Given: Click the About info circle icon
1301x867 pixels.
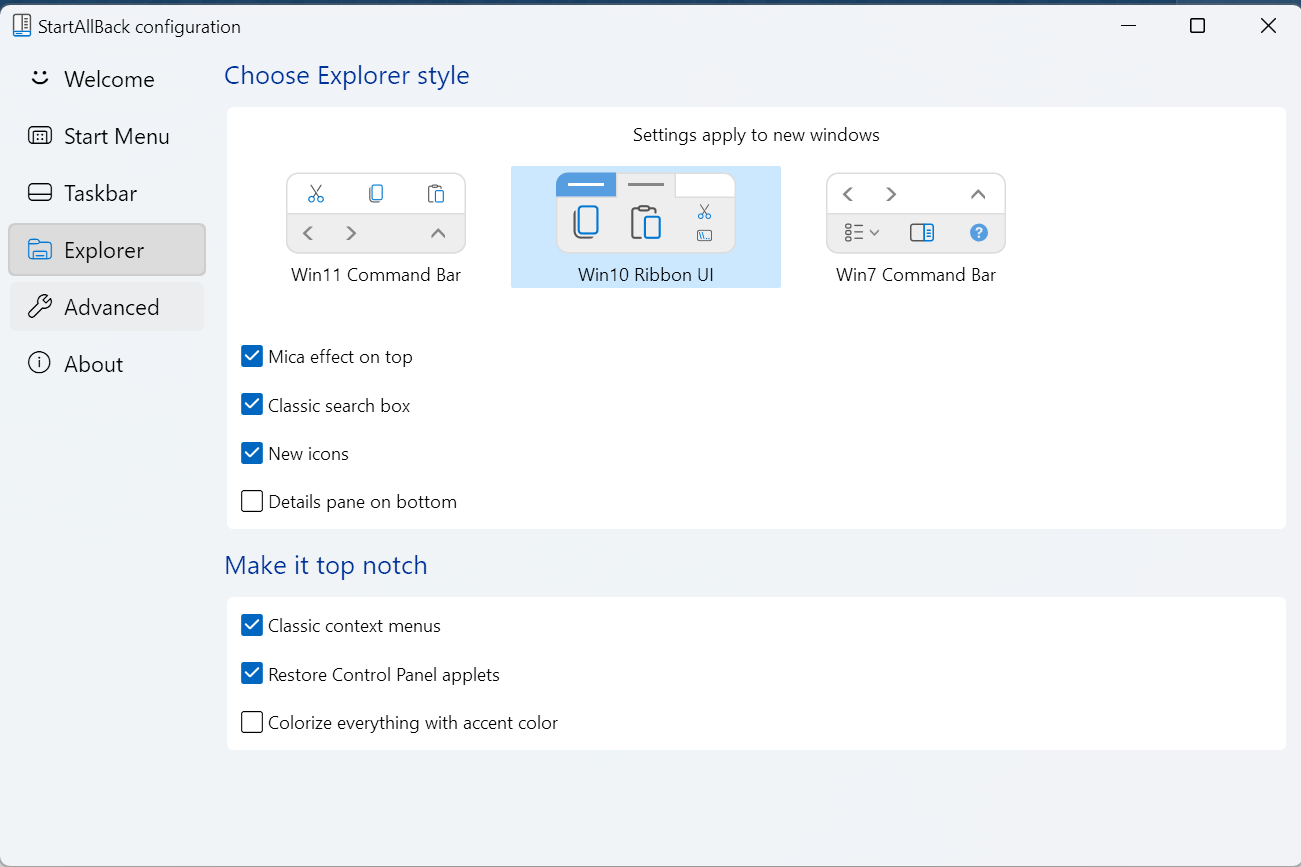Looking at the screenshot, I should click(x=40, y=364).
